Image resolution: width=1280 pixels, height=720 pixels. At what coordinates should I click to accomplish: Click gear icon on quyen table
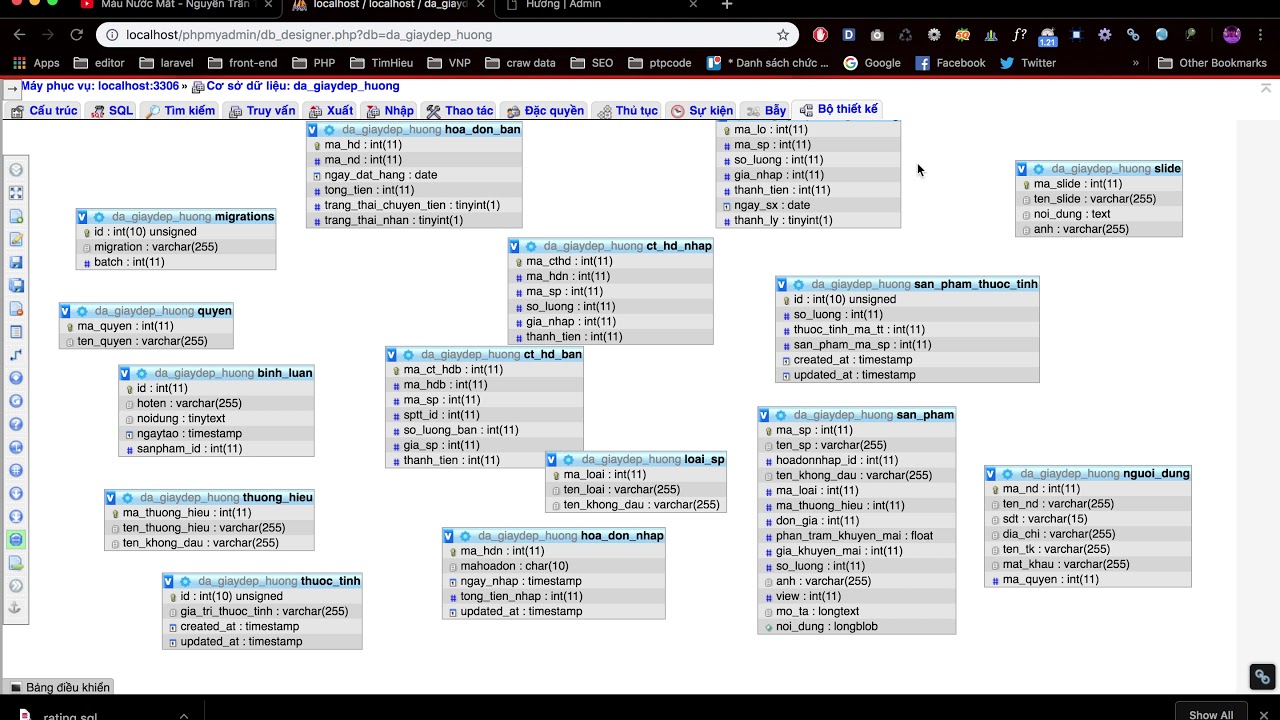(82, 311)
